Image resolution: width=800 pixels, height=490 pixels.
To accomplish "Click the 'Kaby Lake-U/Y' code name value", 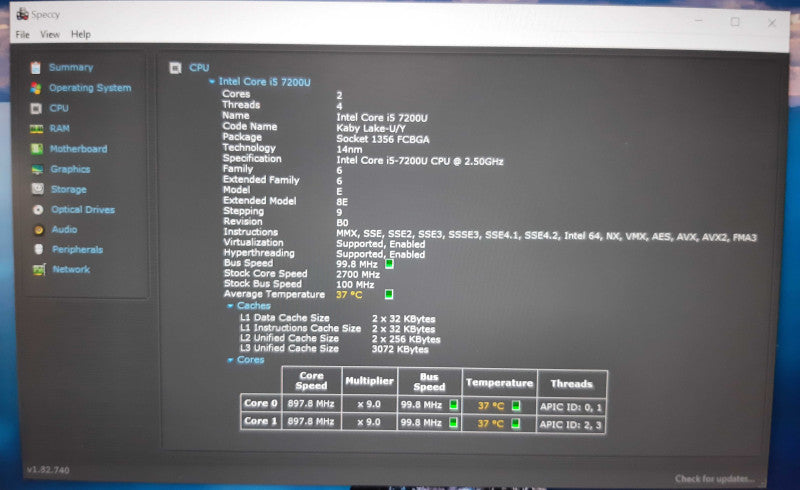I will pyautogui.click(x=371, y=129).
